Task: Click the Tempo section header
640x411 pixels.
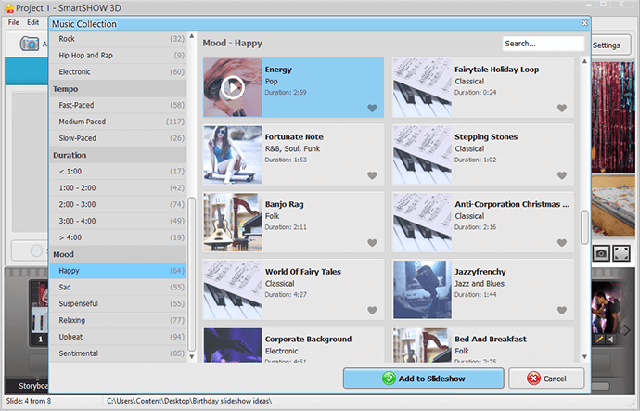Action: (118, 89)
